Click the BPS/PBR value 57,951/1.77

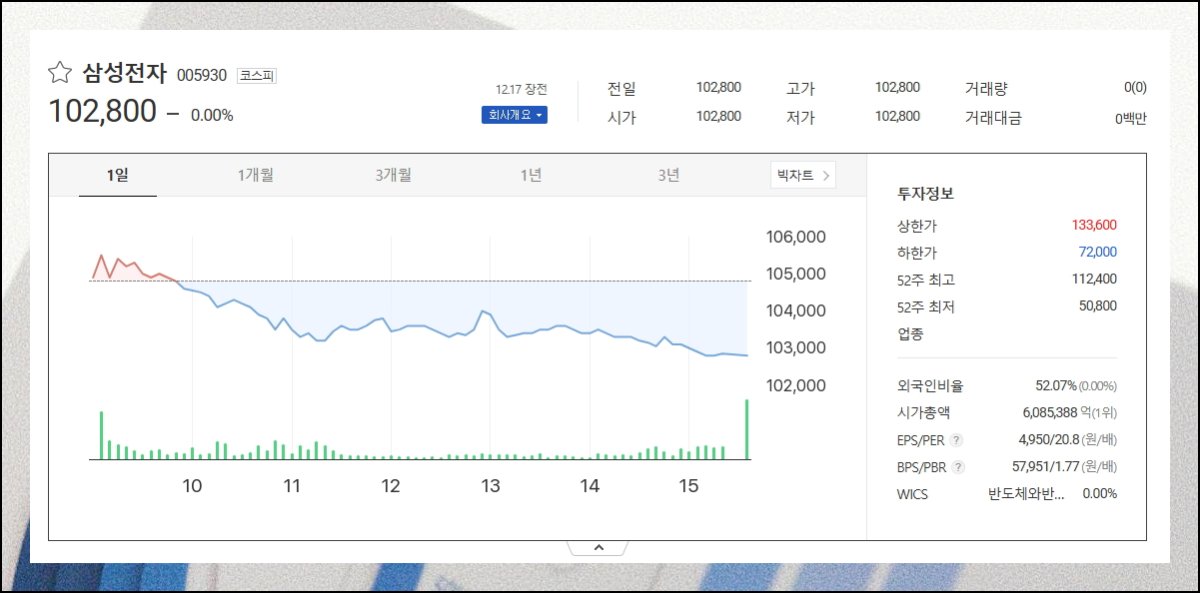[1047, 467]
